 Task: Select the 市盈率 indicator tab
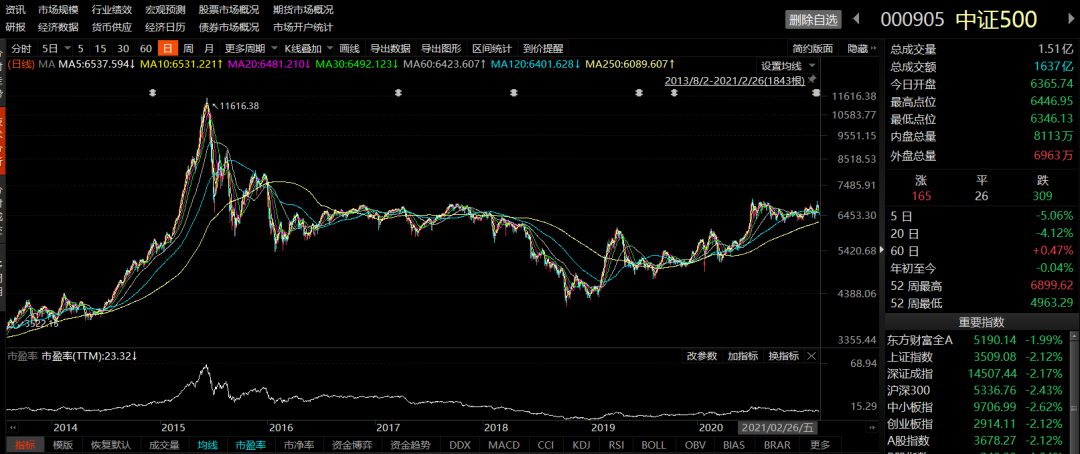tap(250, 445)
